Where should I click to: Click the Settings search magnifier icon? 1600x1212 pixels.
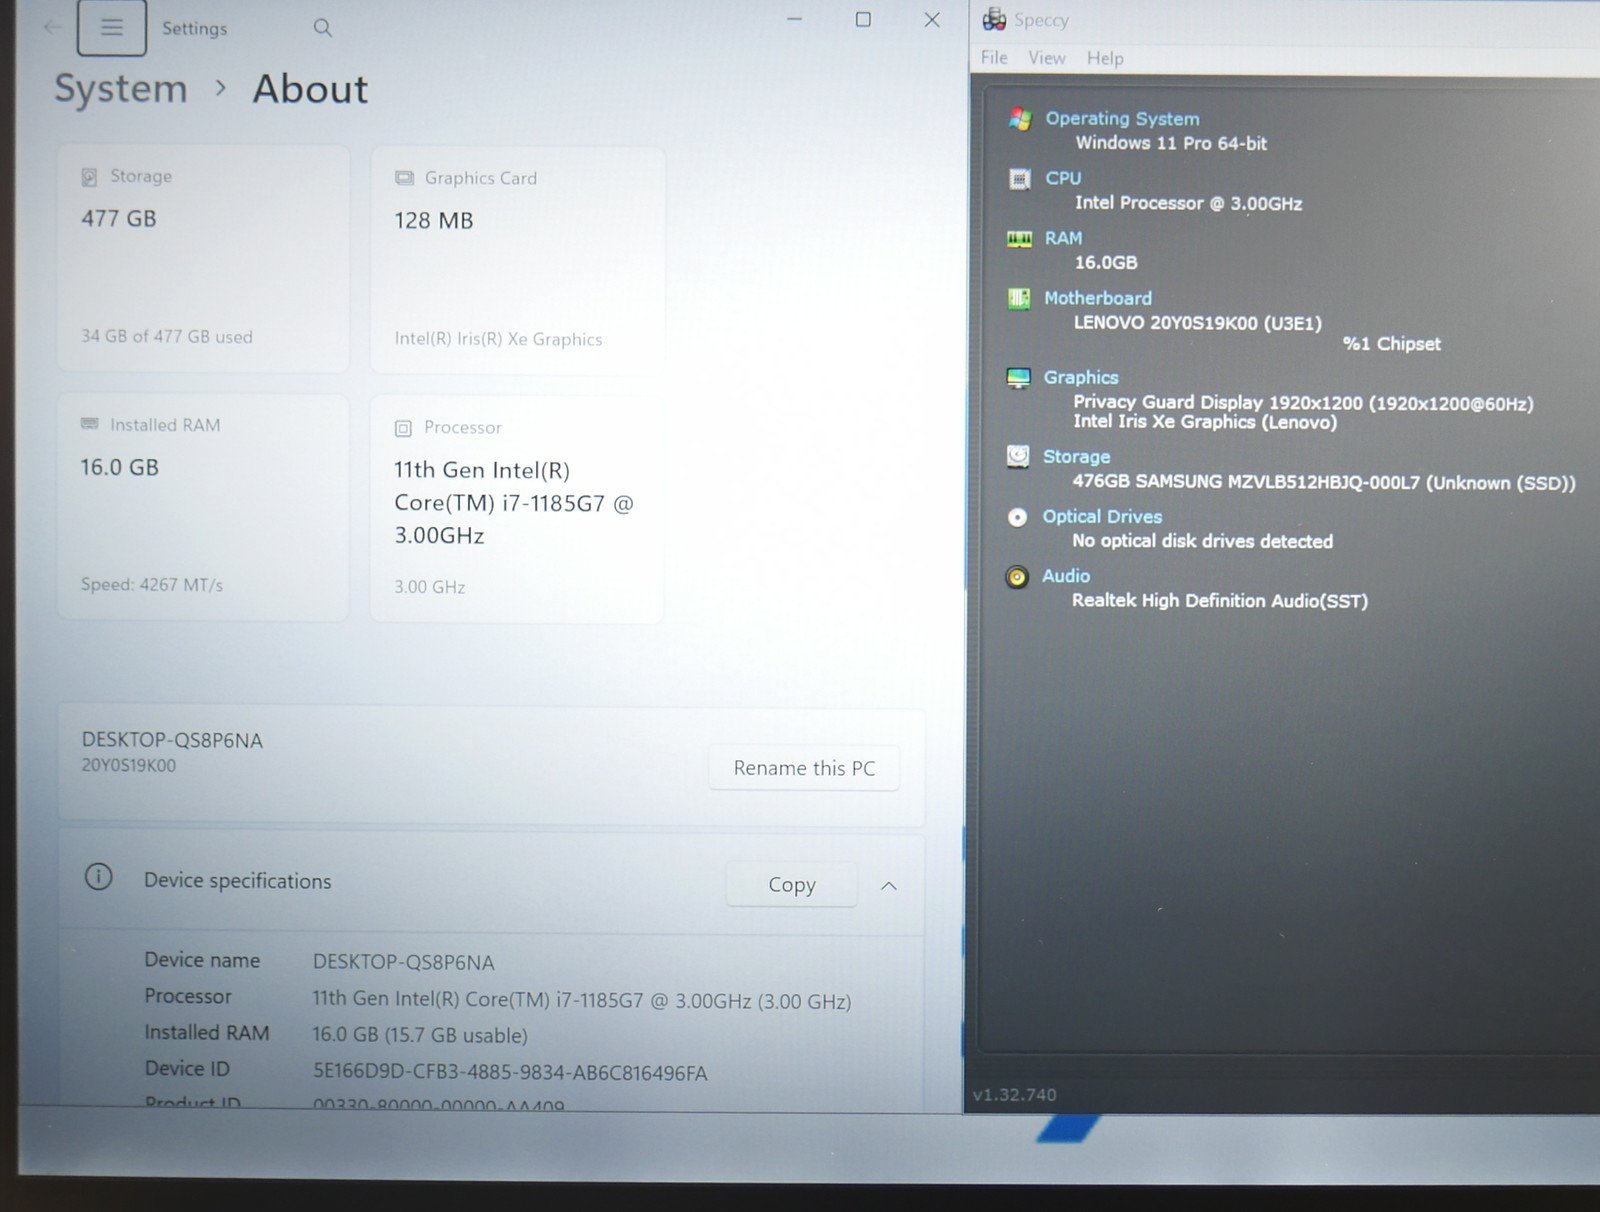click(322, 28)
